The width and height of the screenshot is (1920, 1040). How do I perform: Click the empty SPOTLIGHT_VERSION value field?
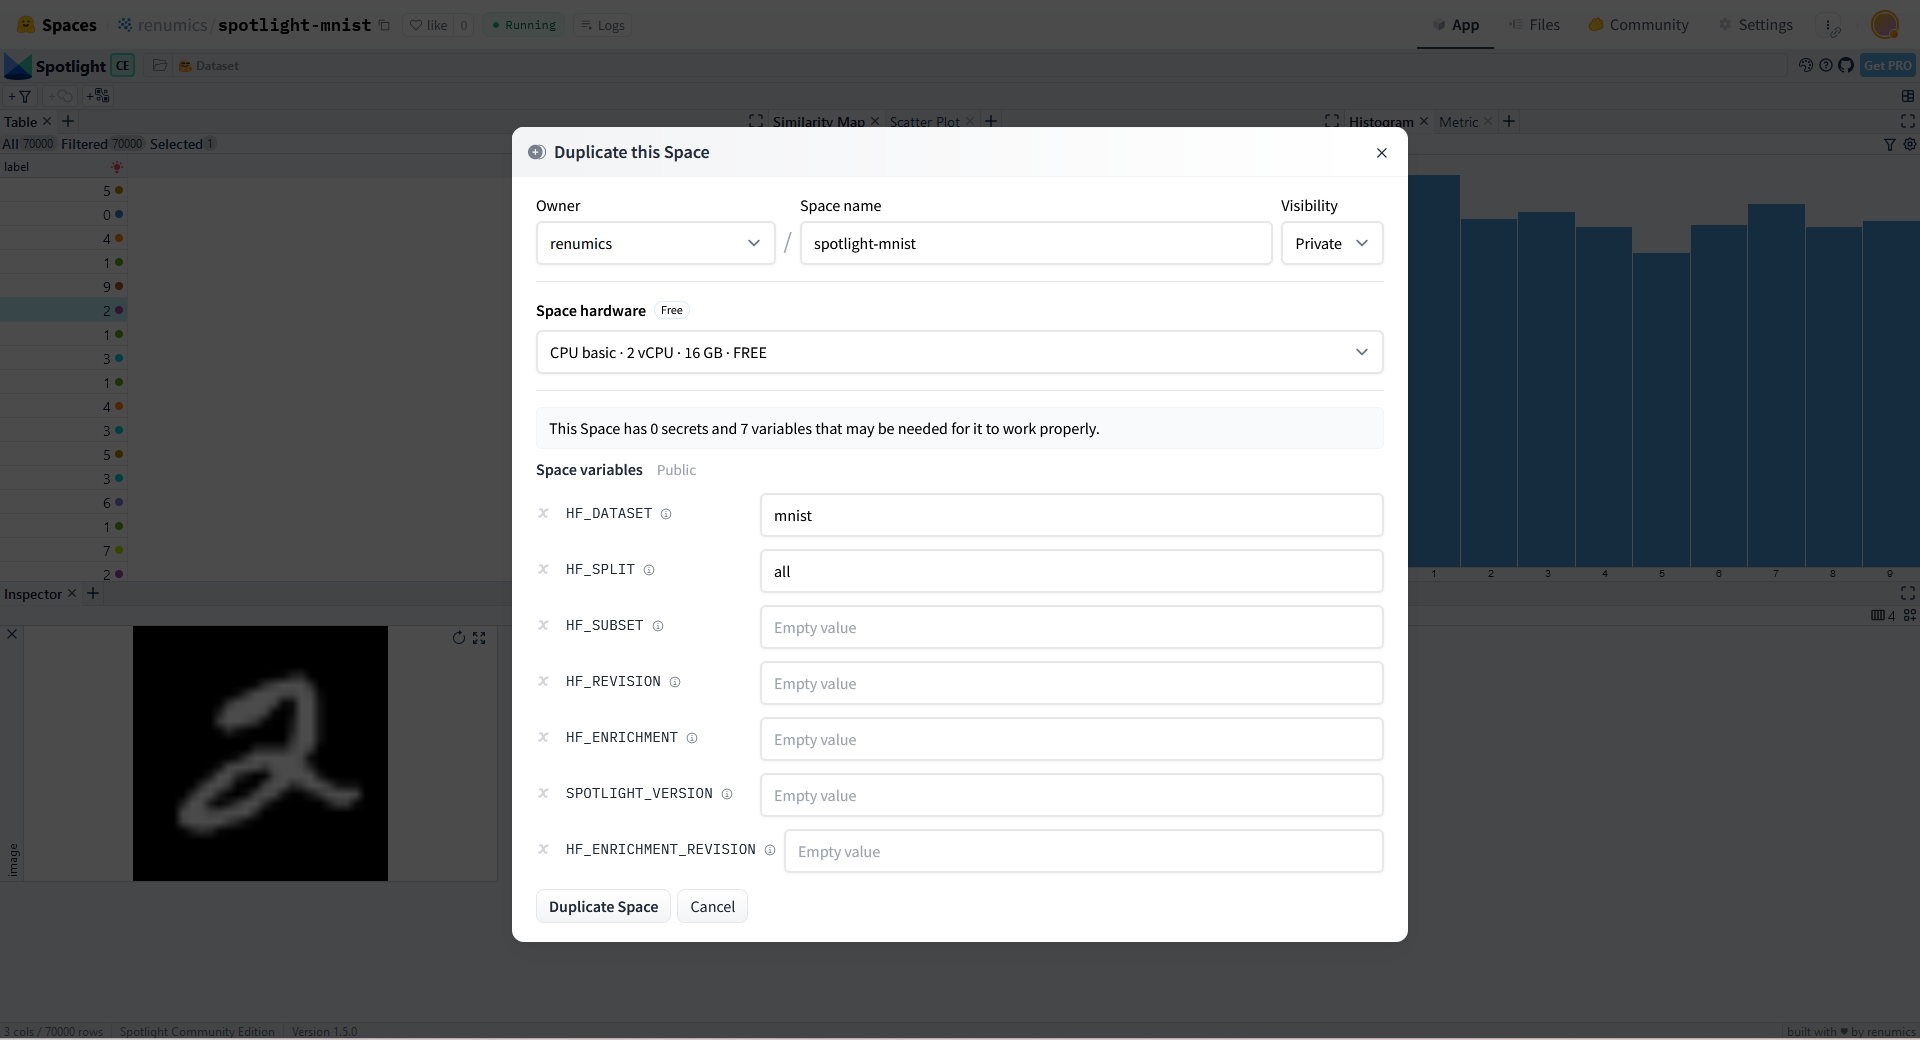point(1072,795)
